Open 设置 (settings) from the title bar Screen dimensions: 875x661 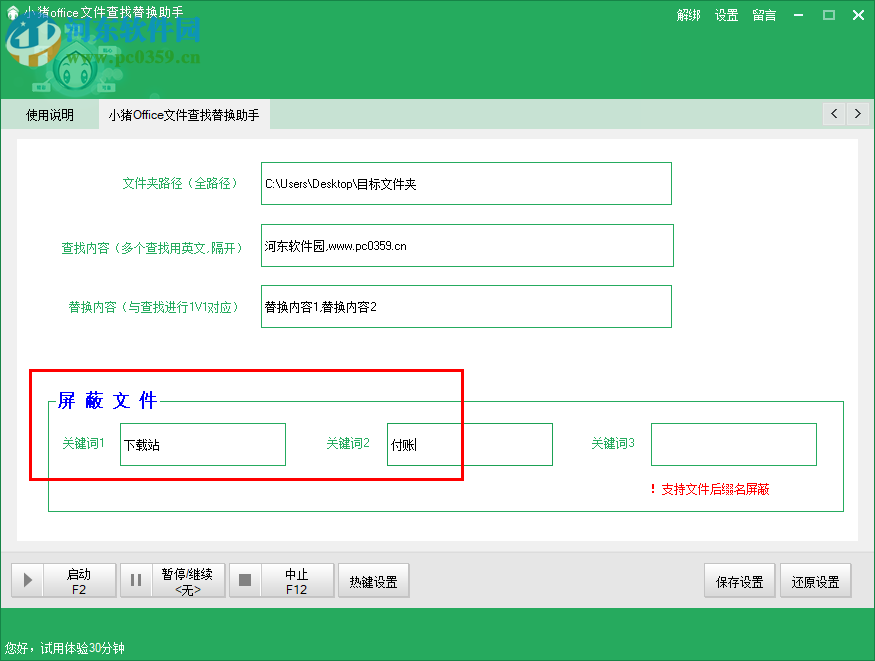point(727,15)
